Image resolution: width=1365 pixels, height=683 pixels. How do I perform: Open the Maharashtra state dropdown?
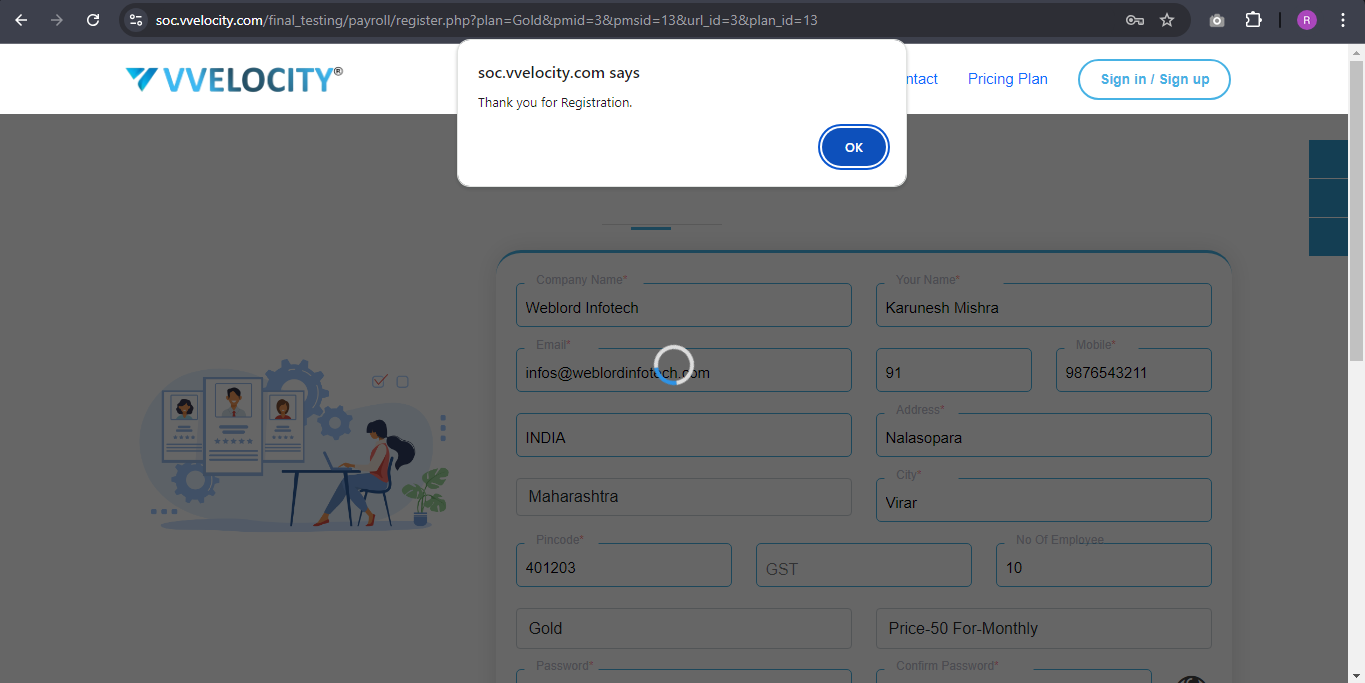(683, 497)
